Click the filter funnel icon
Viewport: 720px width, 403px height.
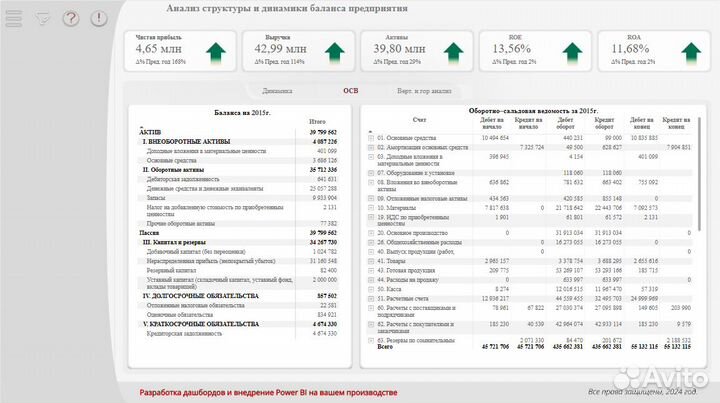42,18
